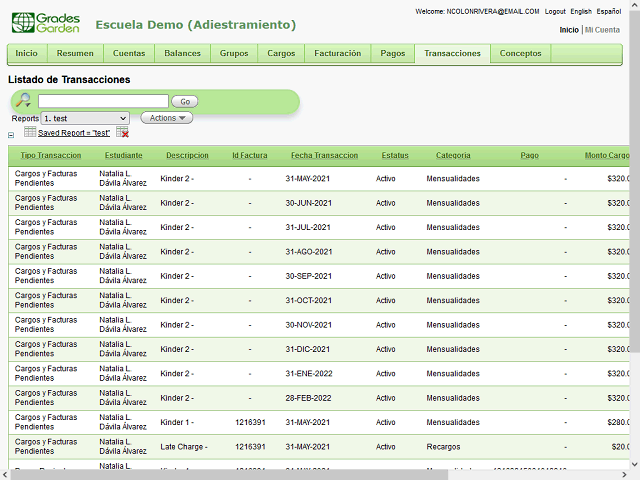The width and height of the screenshot is (640, 480).
Task: Sort by Estudiante column header
Action: 123,156
